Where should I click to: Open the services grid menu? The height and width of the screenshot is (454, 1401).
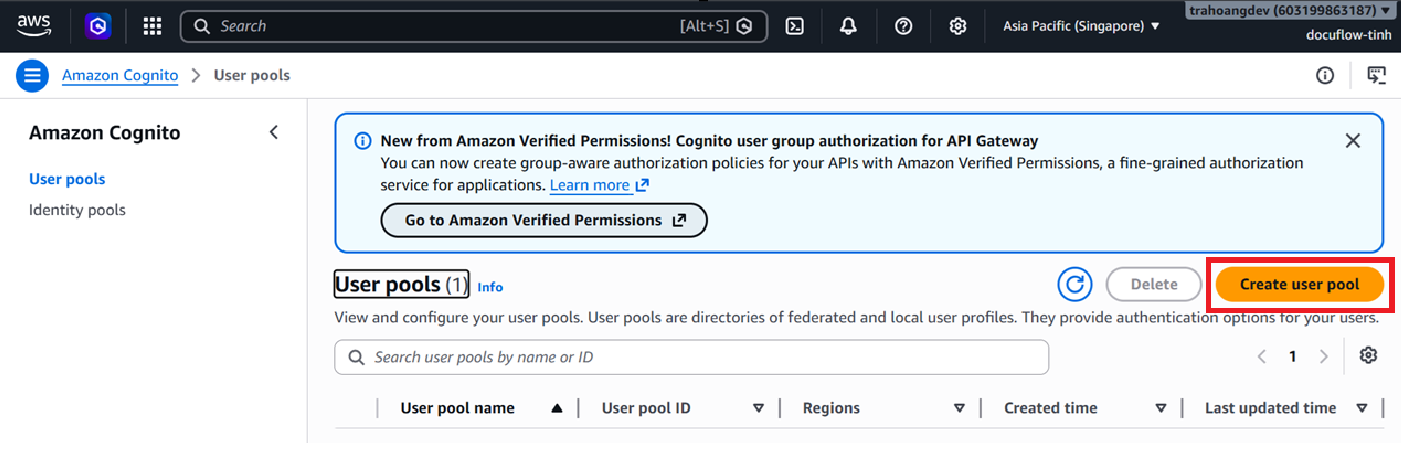[152, 27]
